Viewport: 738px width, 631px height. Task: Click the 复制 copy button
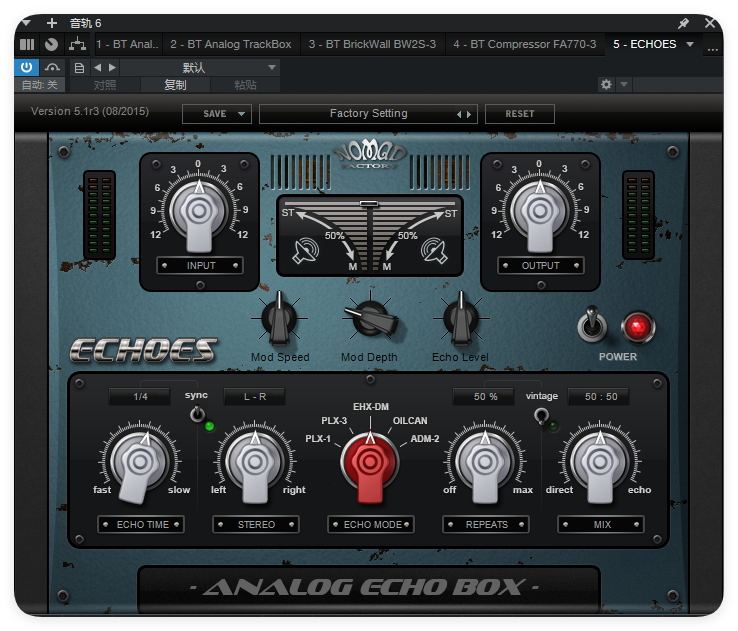point(175,85)
